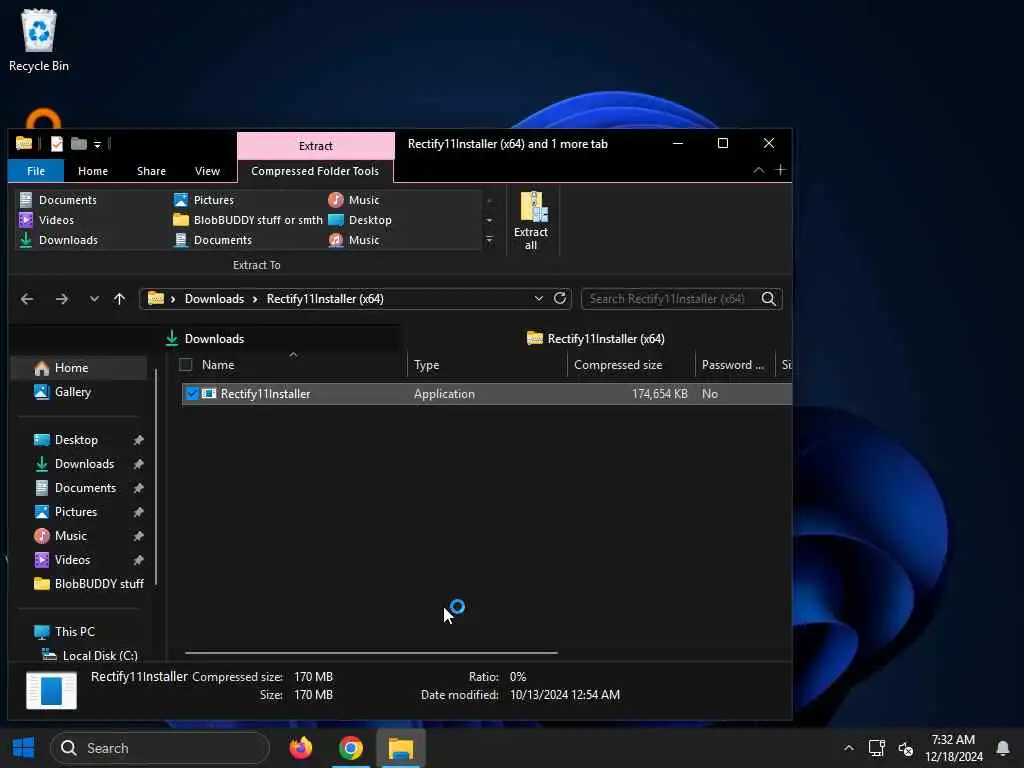Open the Windows Start menu

point(24,748)
